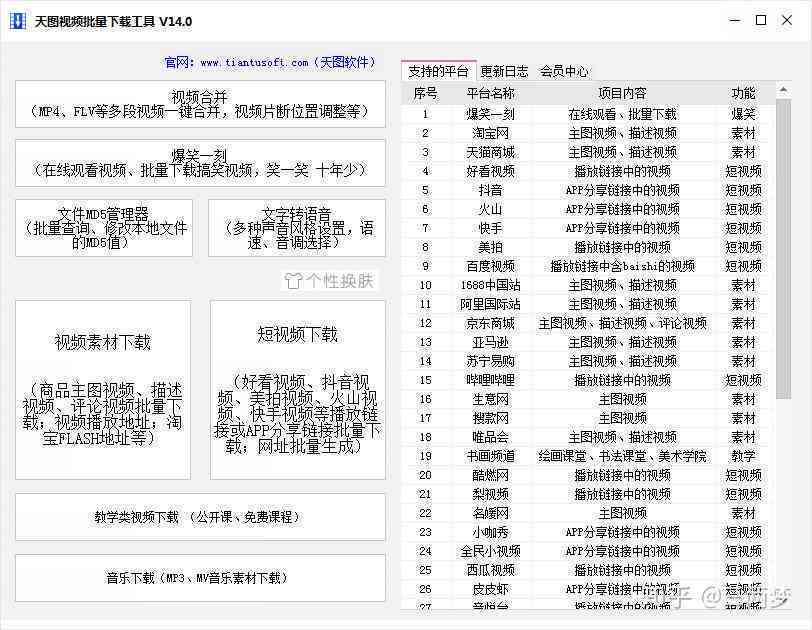Click the app icon in title bar

tap(18, 21)
